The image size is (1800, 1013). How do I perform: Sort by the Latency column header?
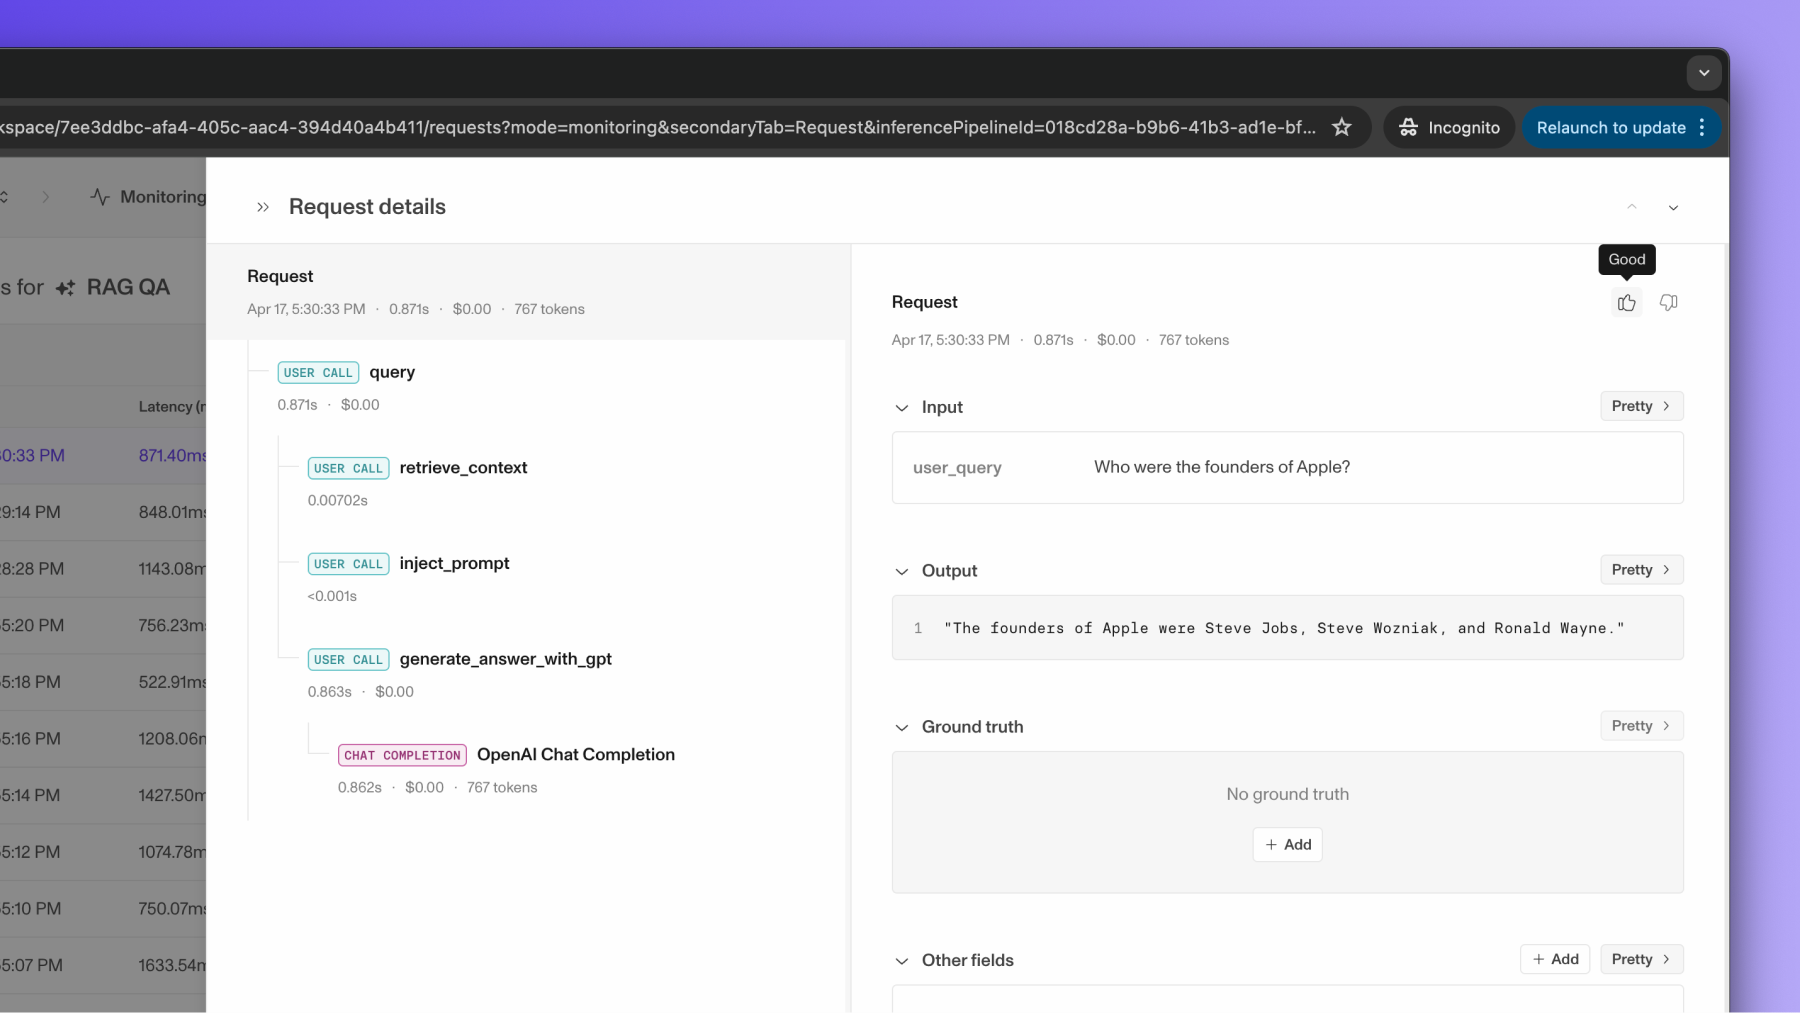pyautogui.click(x=171, y=407)
